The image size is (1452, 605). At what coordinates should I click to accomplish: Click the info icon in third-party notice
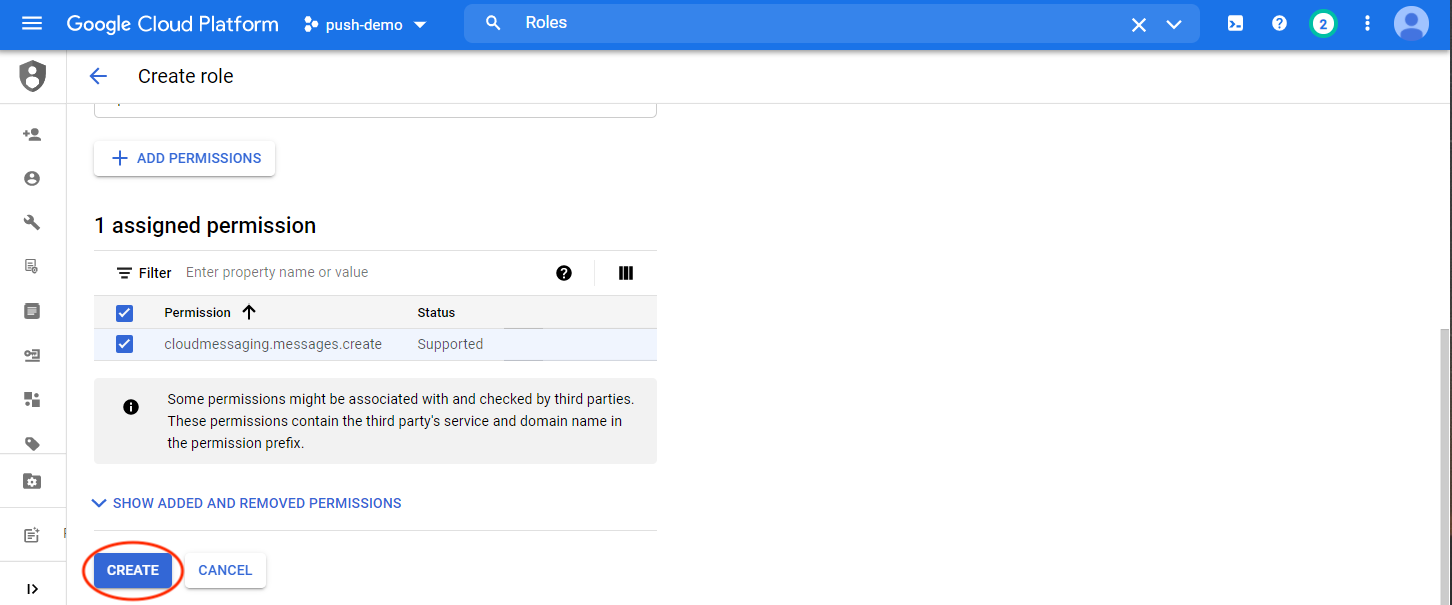[131, 407]
